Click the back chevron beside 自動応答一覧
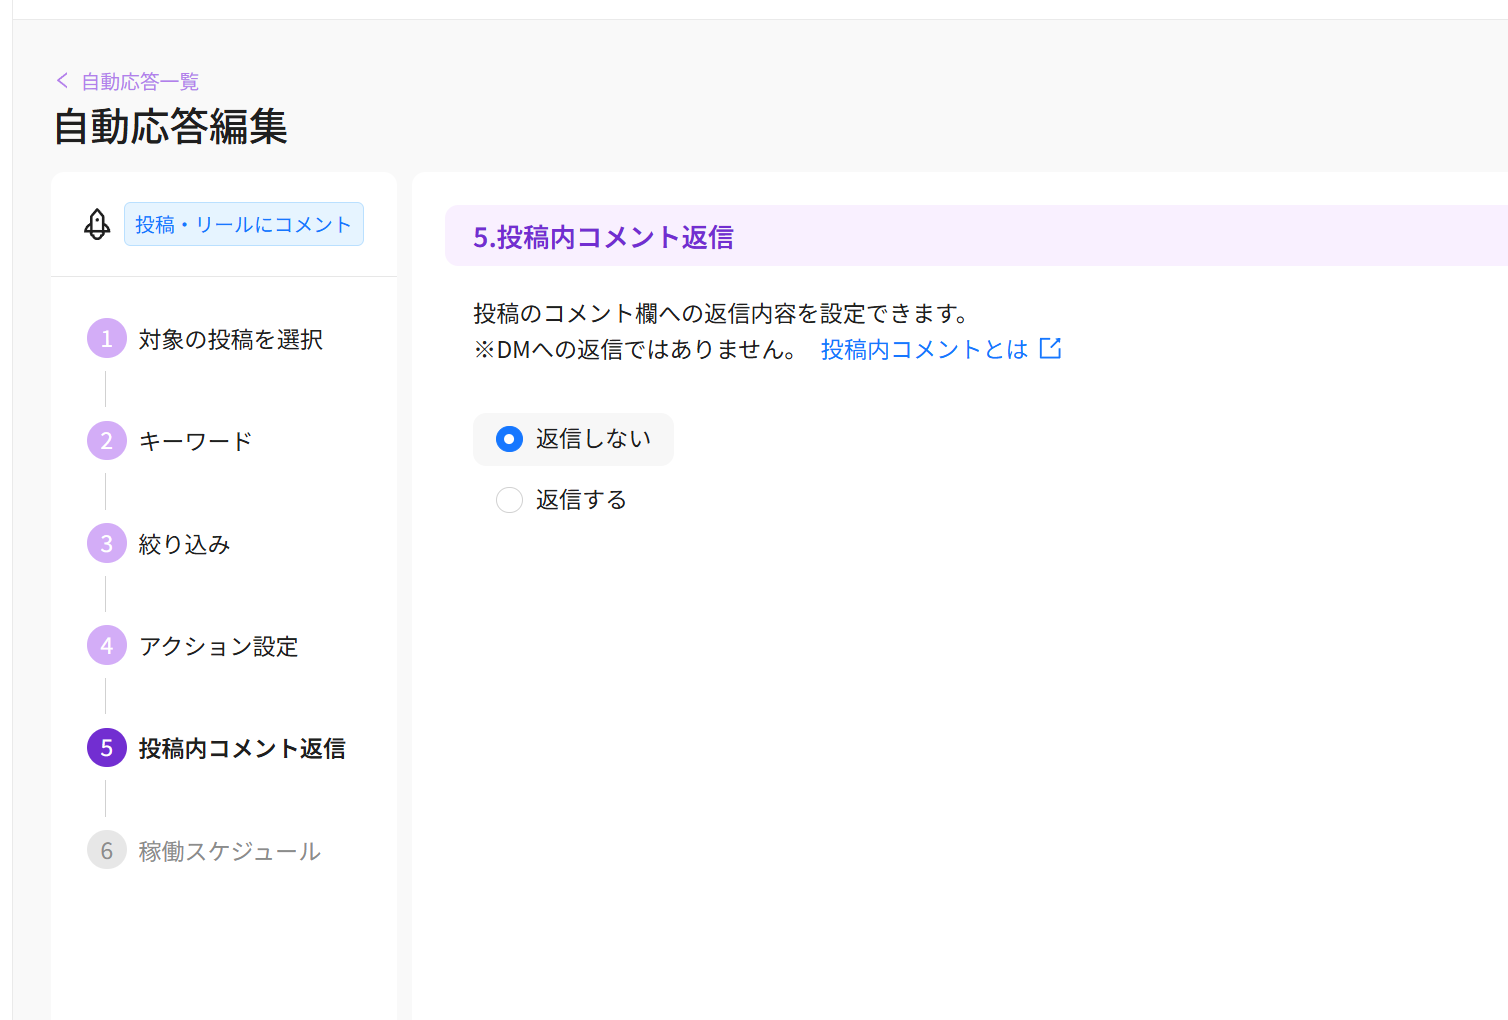 (62, 81)
